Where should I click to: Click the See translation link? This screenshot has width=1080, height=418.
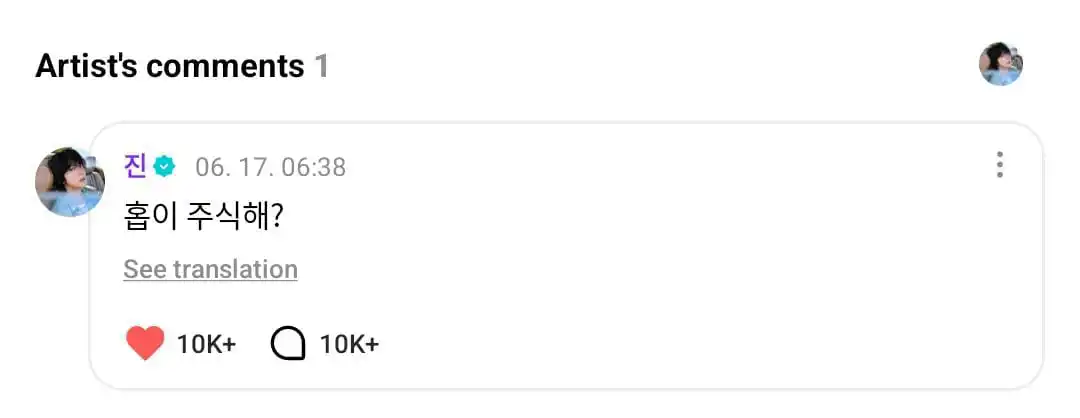point(211,269)
